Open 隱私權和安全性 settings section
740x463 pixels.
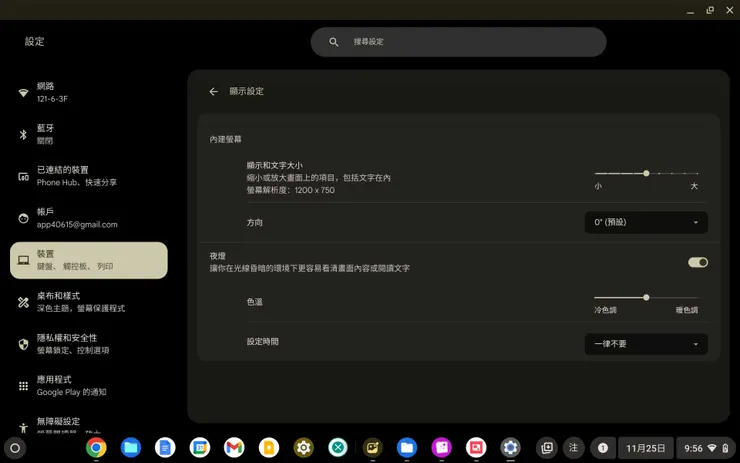click(x=89, y=344)
